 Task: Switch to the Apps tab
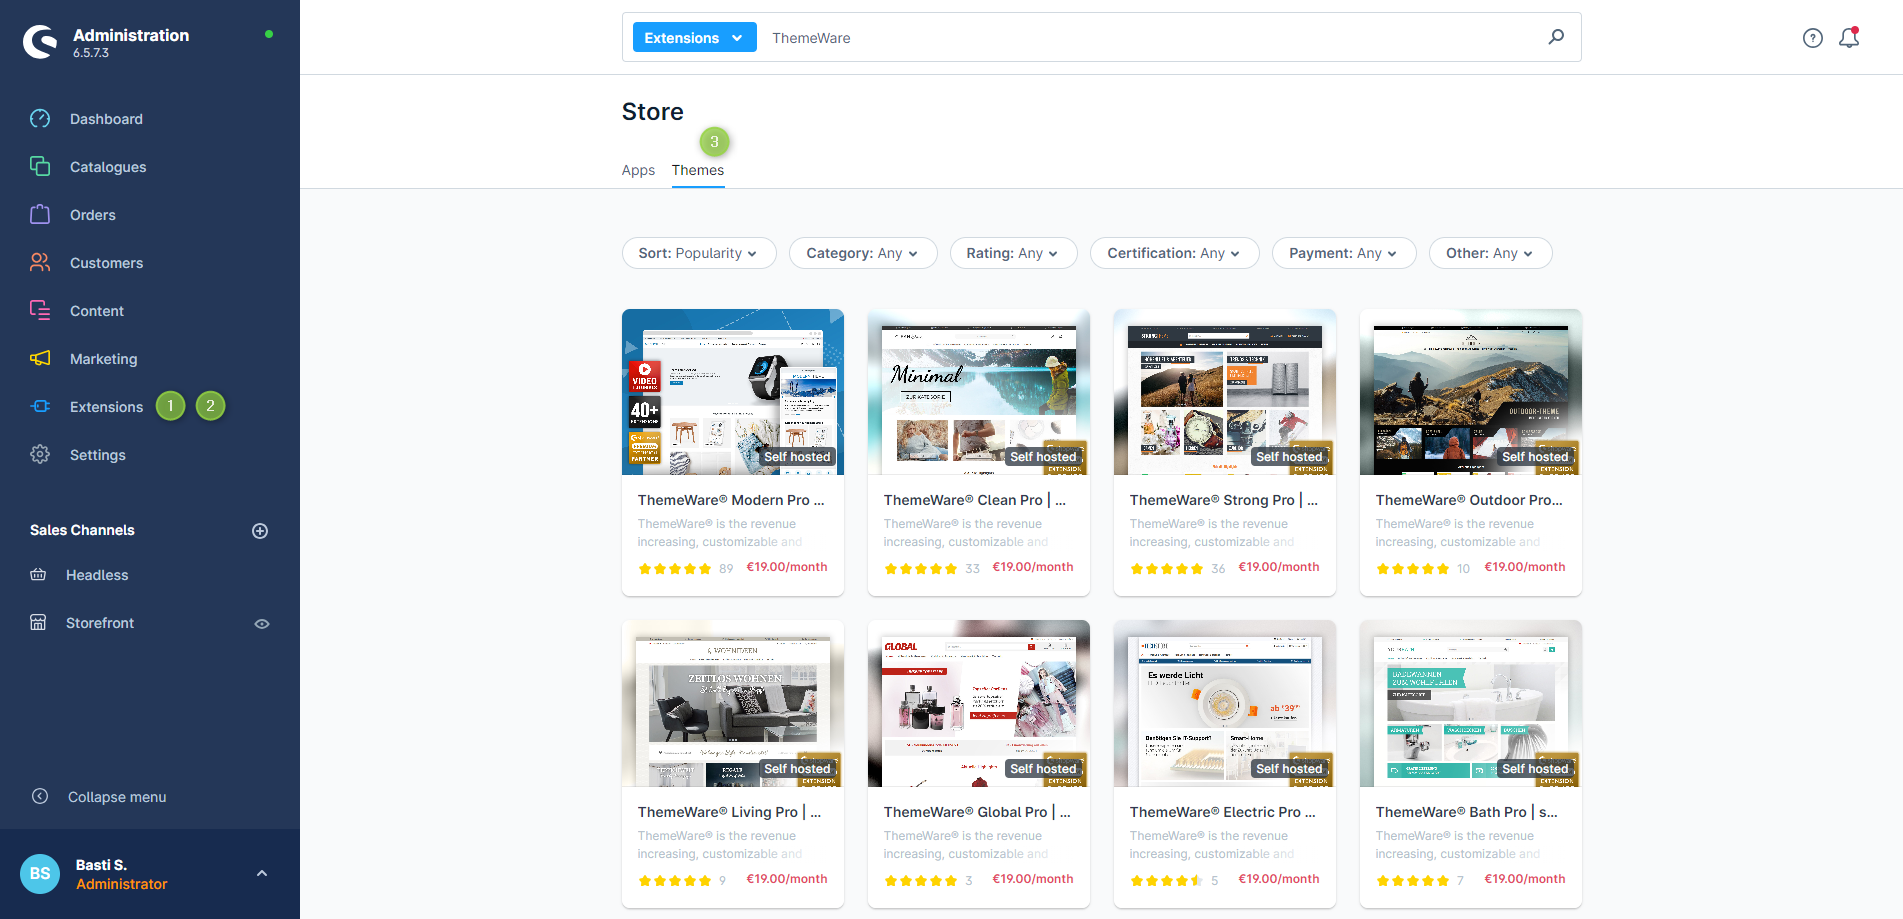tap(638, 170)
